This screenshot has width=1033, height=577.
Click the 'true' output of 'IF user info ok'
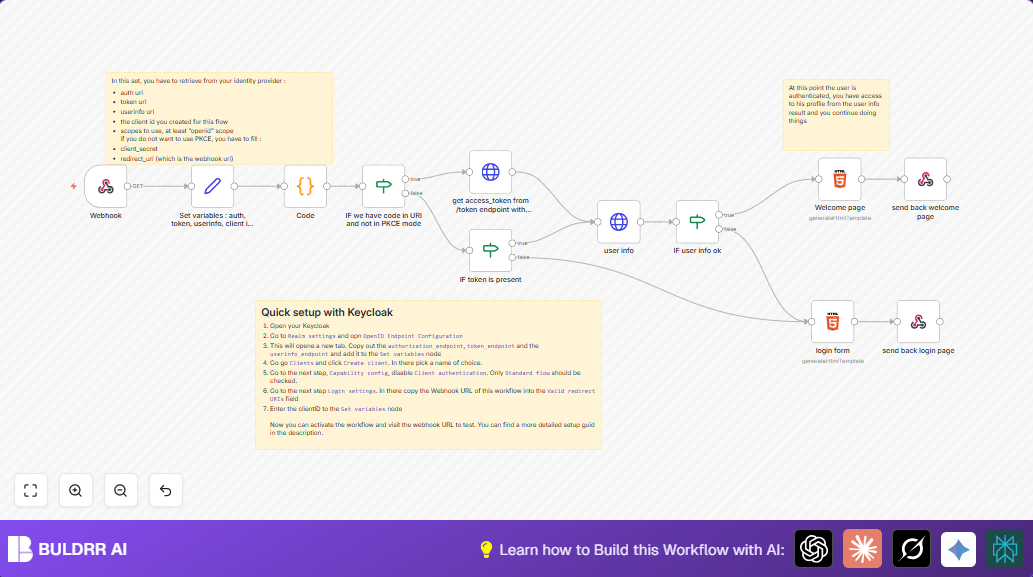click(x=719, y=215)
